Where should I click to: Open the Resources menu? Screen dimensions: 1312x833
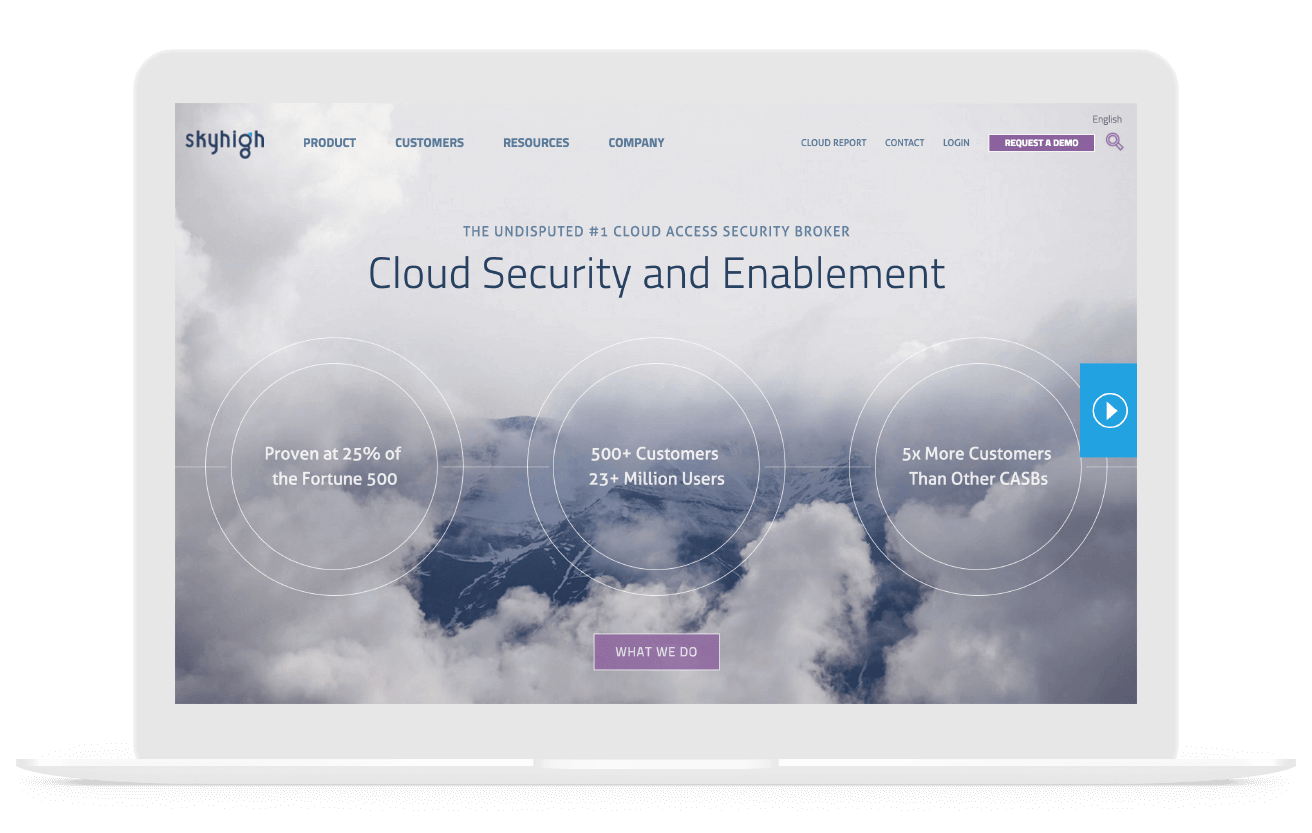(536, 143)
